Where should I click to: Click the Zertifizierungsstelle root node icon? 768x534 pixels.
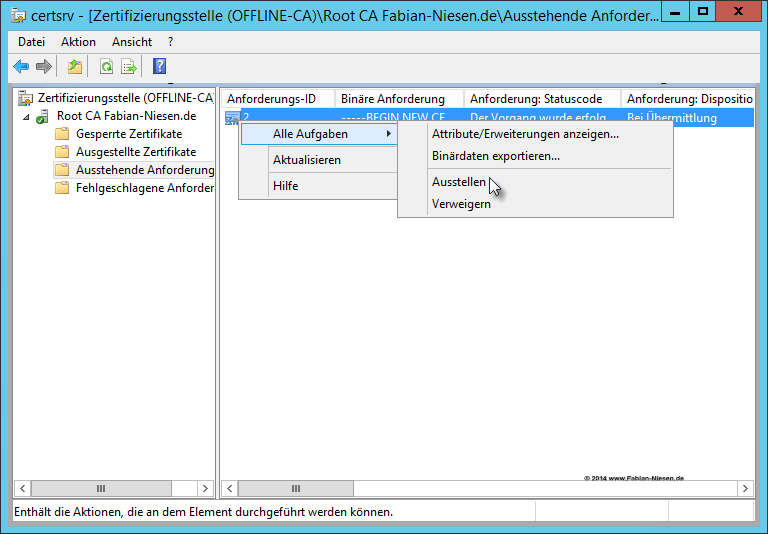pos(25,98)
